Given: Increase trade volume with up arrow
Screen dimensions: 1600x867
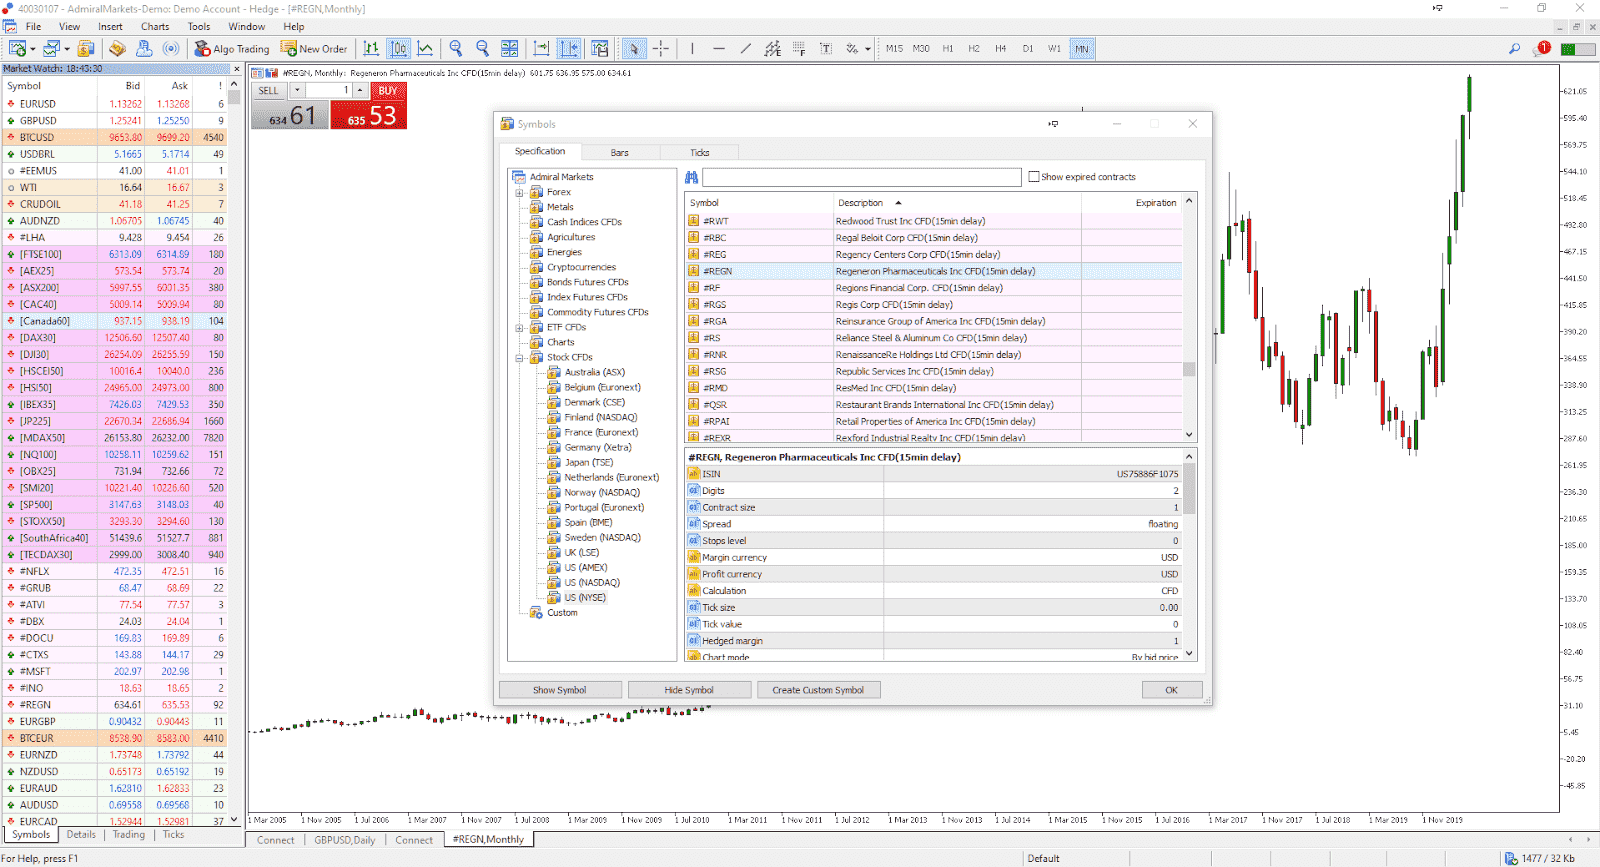Looking at the screenshot, I should pos(360,90).
